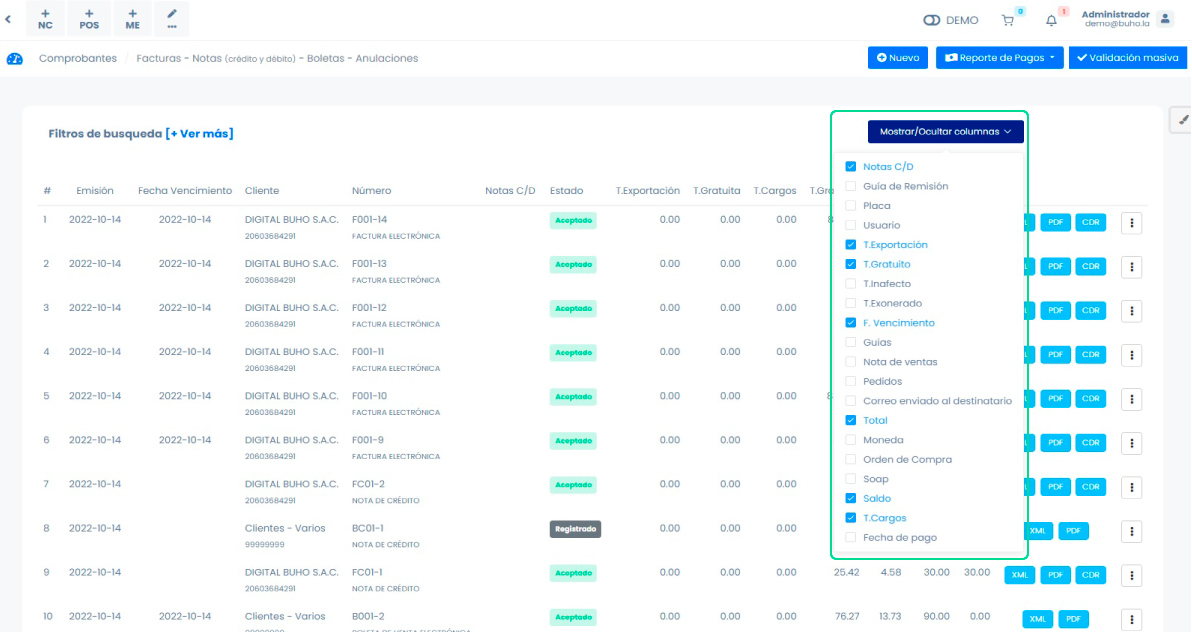
Task: Open the POS shortcut
Action: click(89, 20)
